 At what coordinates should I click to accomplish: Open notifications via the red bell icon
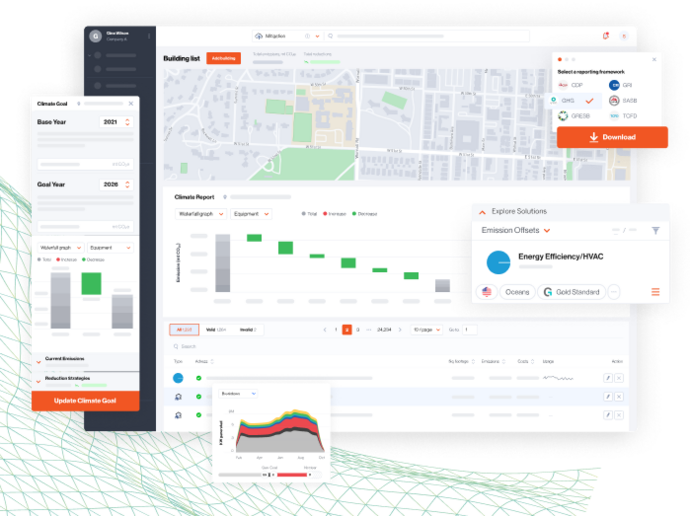click(606, 36)
